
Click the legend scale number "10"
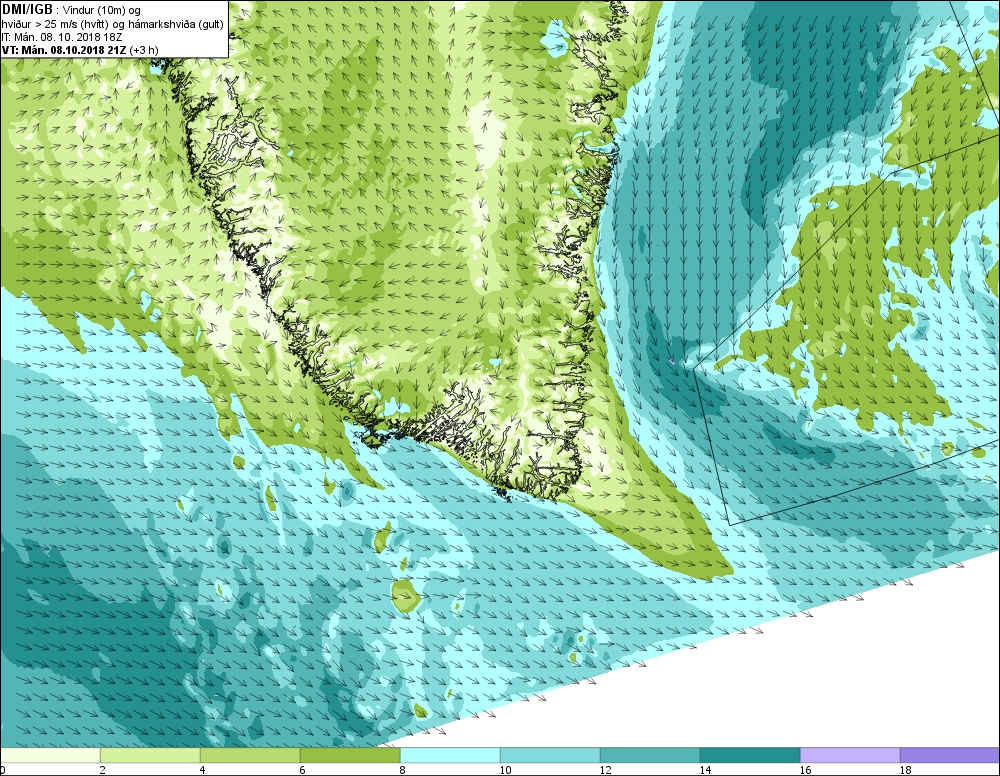click(x=505, y=770)
